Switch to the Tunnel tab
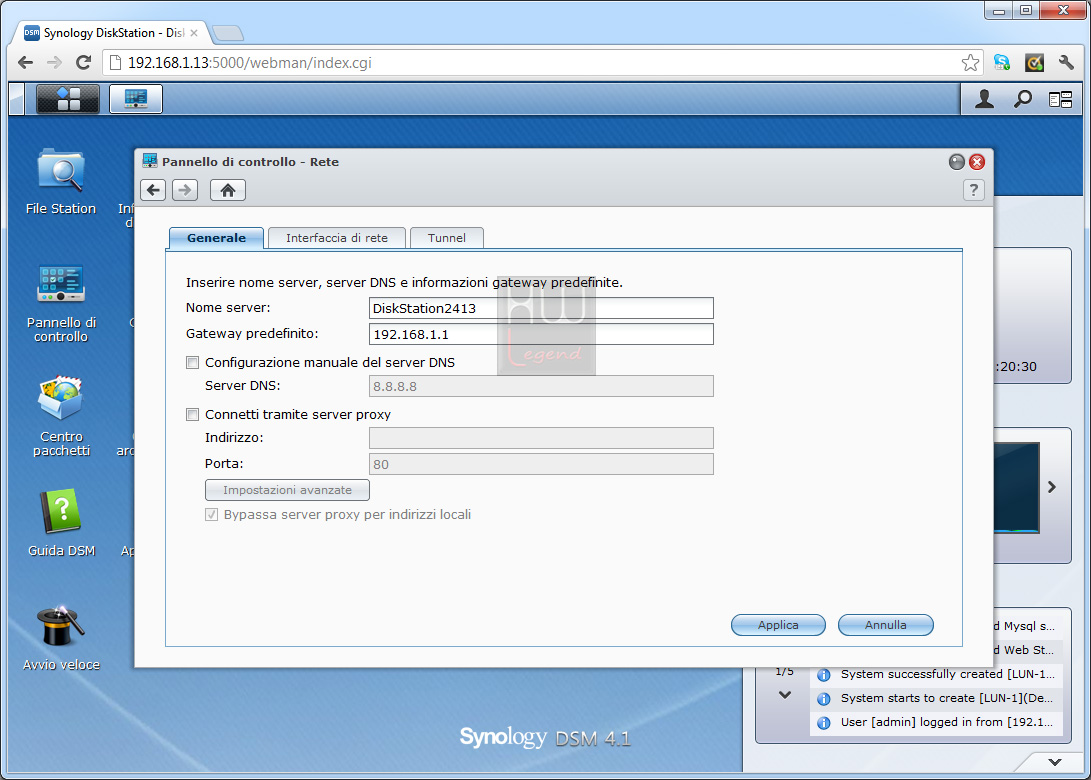This screenshot has height=780, width=1091. pyautogui.click(x=447, y=238)
